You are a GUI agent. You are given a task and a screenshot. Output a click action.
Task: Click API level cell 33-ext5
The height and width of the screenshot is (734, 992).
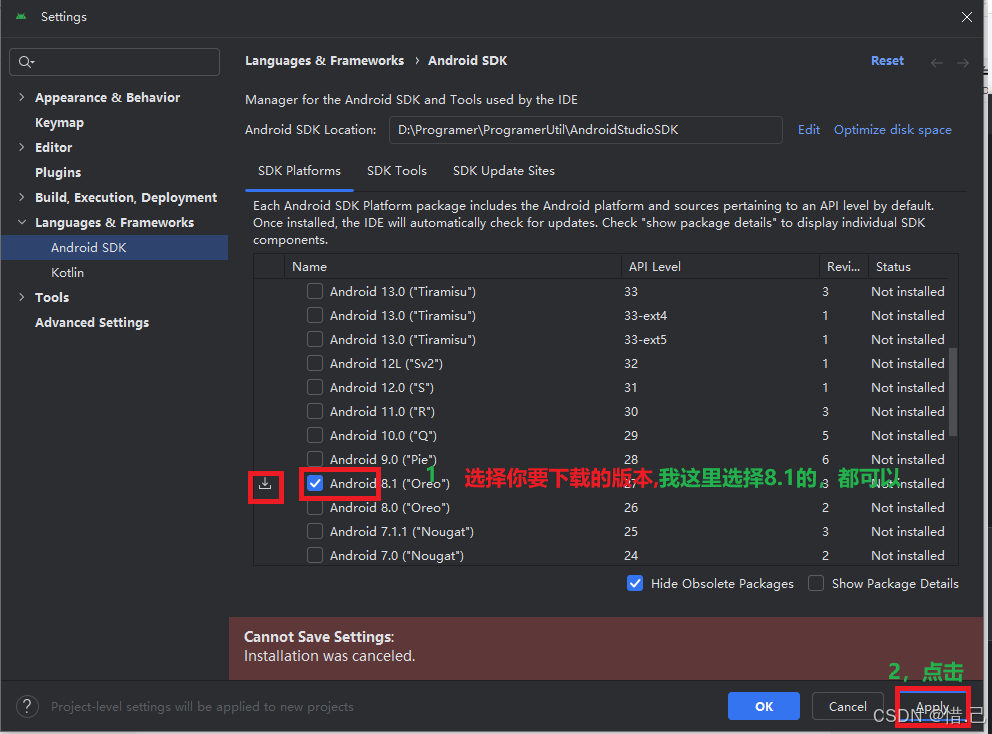click(645, 339)
